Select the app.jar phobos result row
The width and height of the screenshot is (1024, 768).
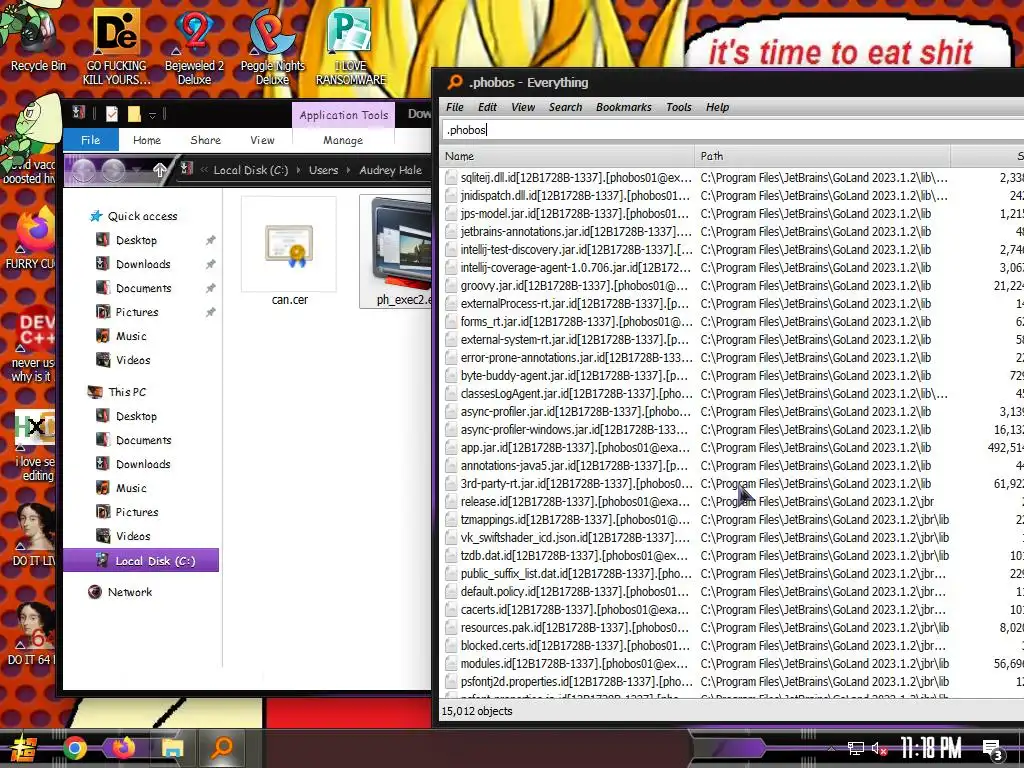731,447
